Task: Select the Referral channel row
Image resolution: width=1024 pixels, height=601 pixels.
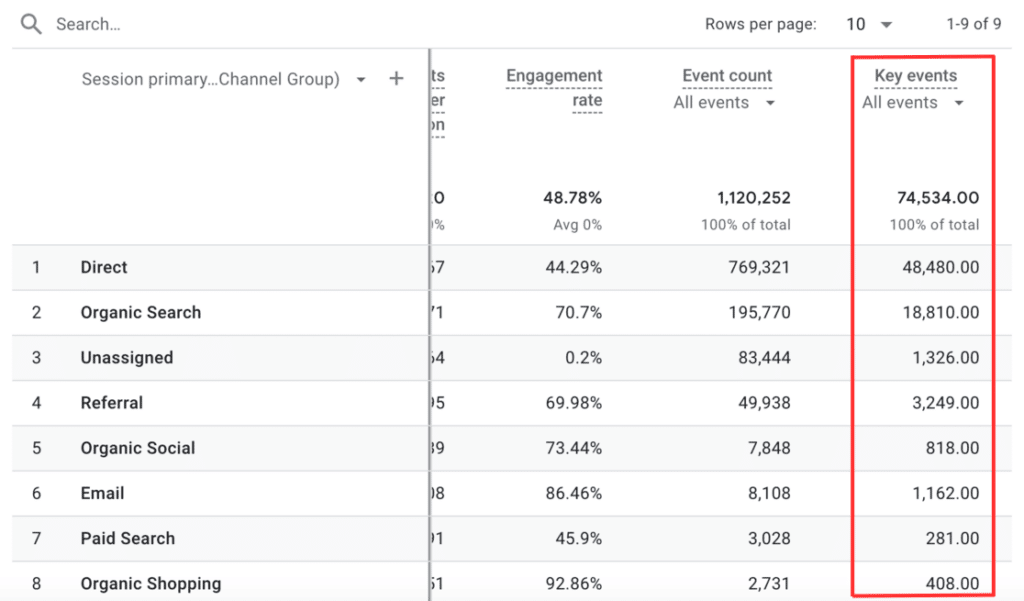Action: coord(111,403)
